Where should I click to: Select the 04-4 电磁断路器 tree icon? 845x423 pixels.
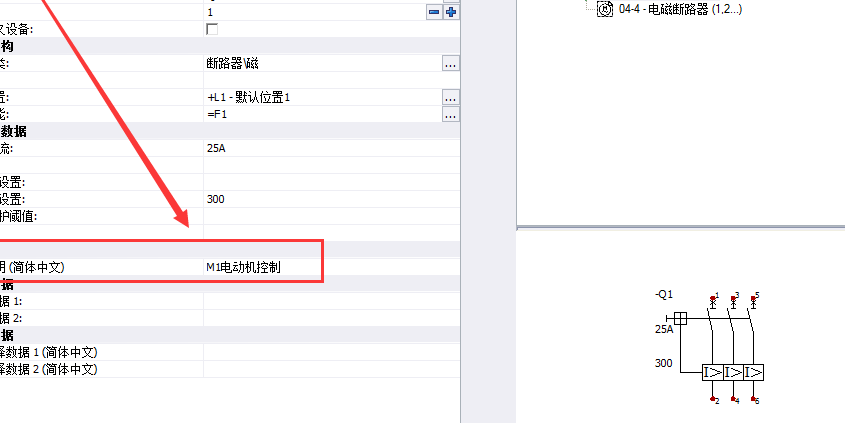point(605,9)
